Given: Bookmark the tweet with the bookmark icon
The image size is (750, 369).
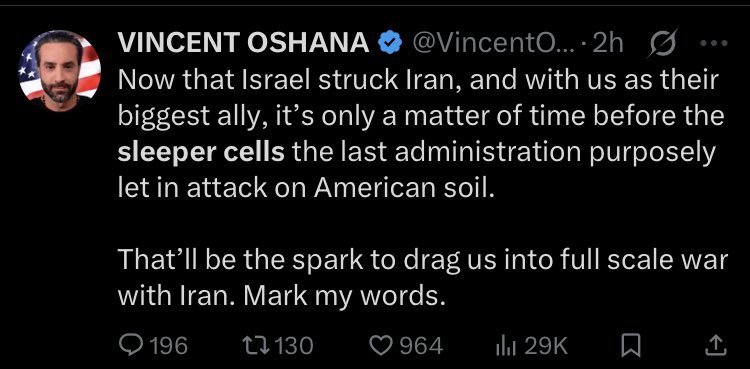Looking at the screenshot, I should pos(630,346).
